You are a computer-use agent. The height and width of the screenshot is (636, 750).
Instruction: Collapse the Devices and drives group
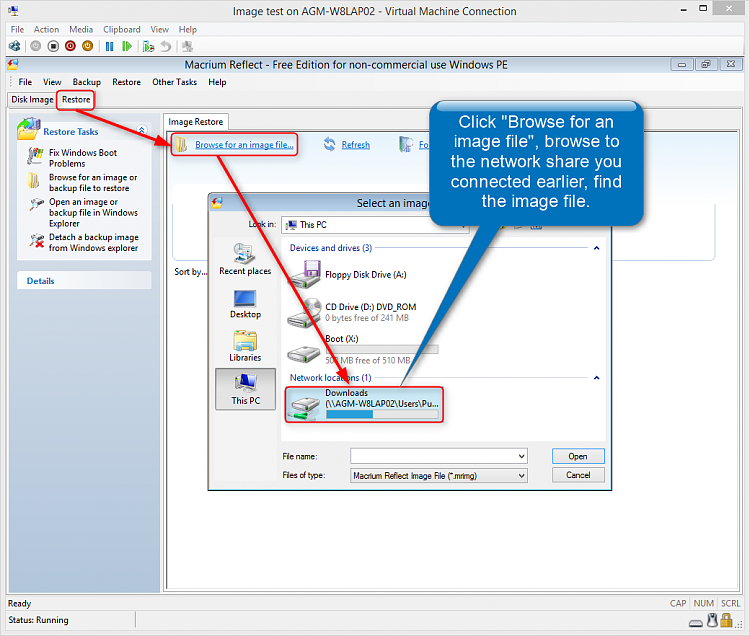pyautogui.click(x=596, y=248)
